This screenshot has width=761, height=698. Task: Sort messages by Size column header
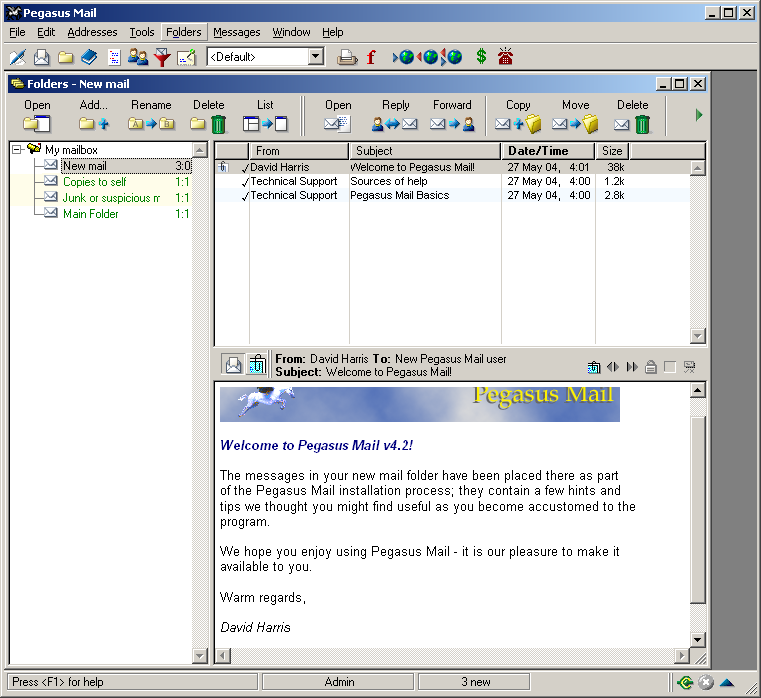tap(612, 151)
